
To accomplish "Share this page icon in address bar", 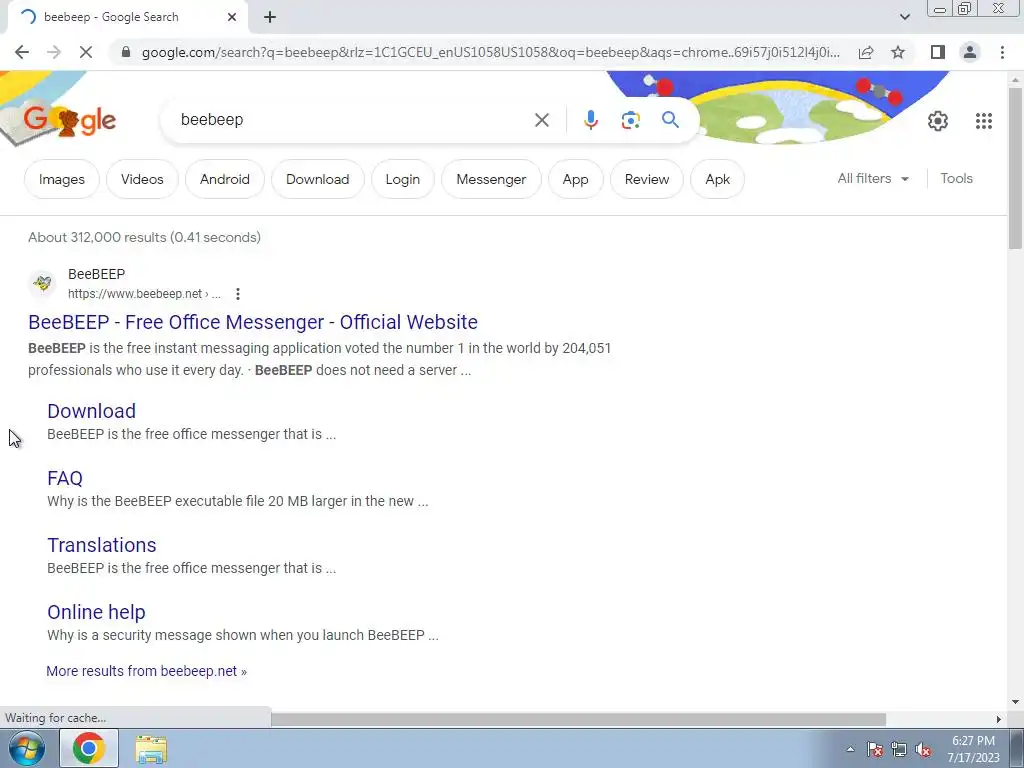I will click(x=866, y=52).
